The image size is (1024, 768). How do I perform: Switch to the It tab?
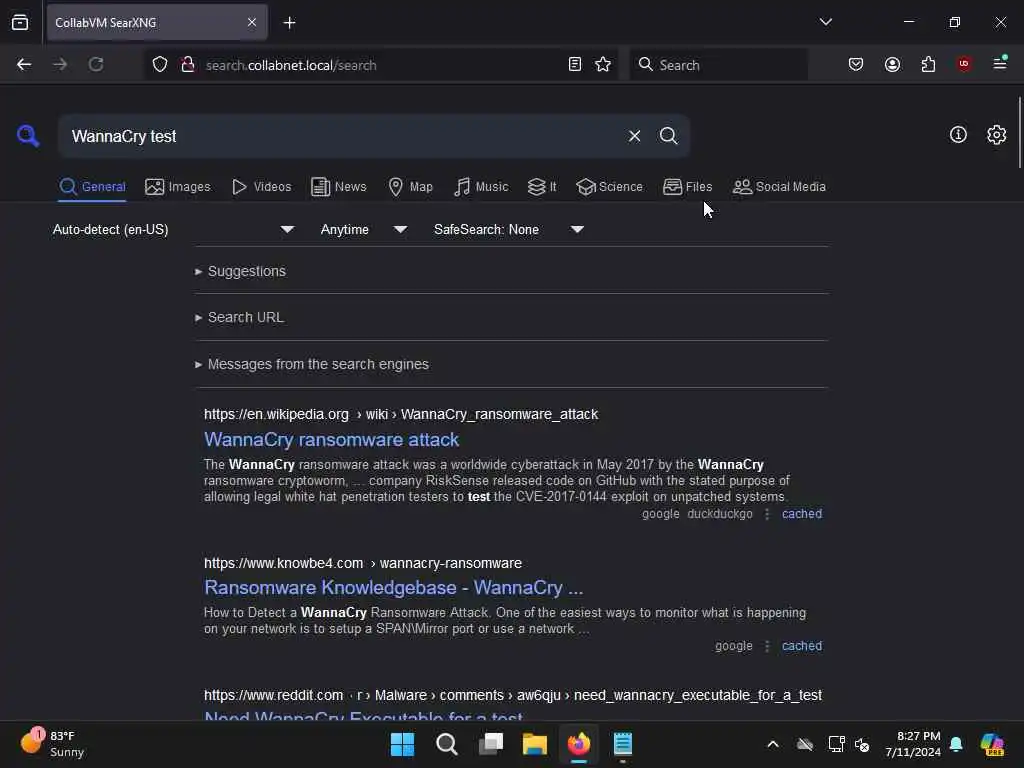point(541,187)
